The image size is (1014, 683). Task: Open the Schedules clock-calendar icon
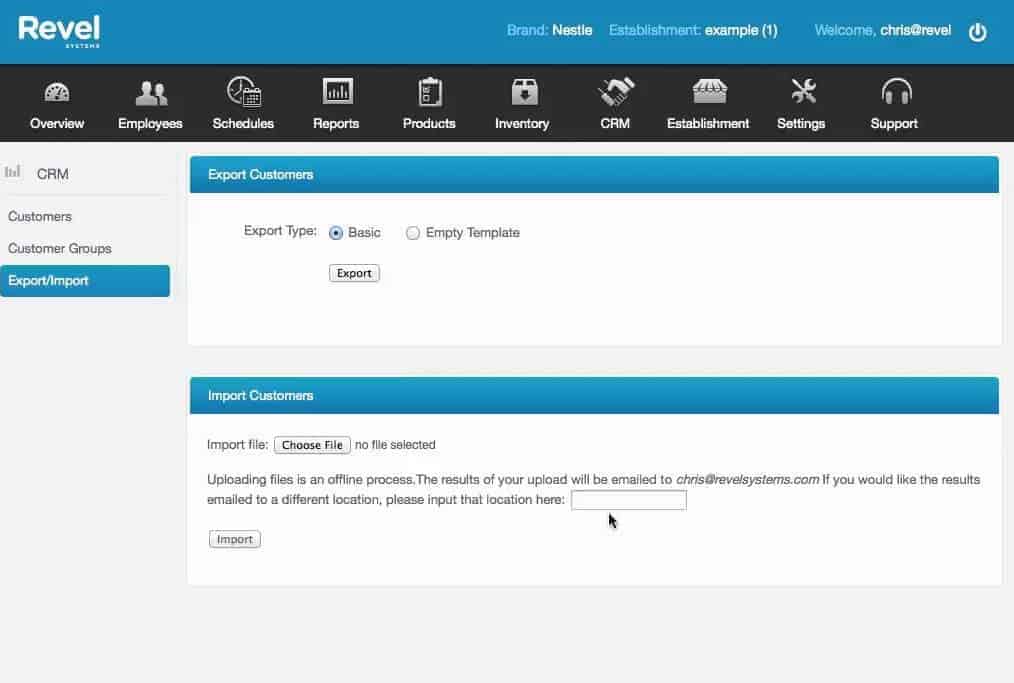click(x=243, y=92)
